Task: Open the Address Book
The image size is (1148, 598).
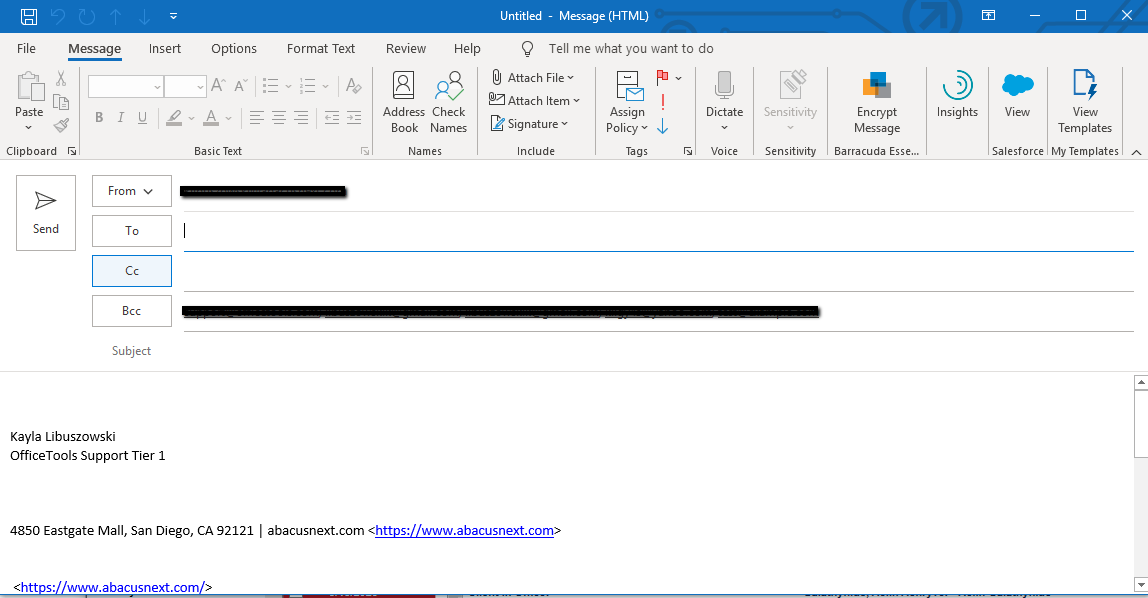Action: coord(403,102)
